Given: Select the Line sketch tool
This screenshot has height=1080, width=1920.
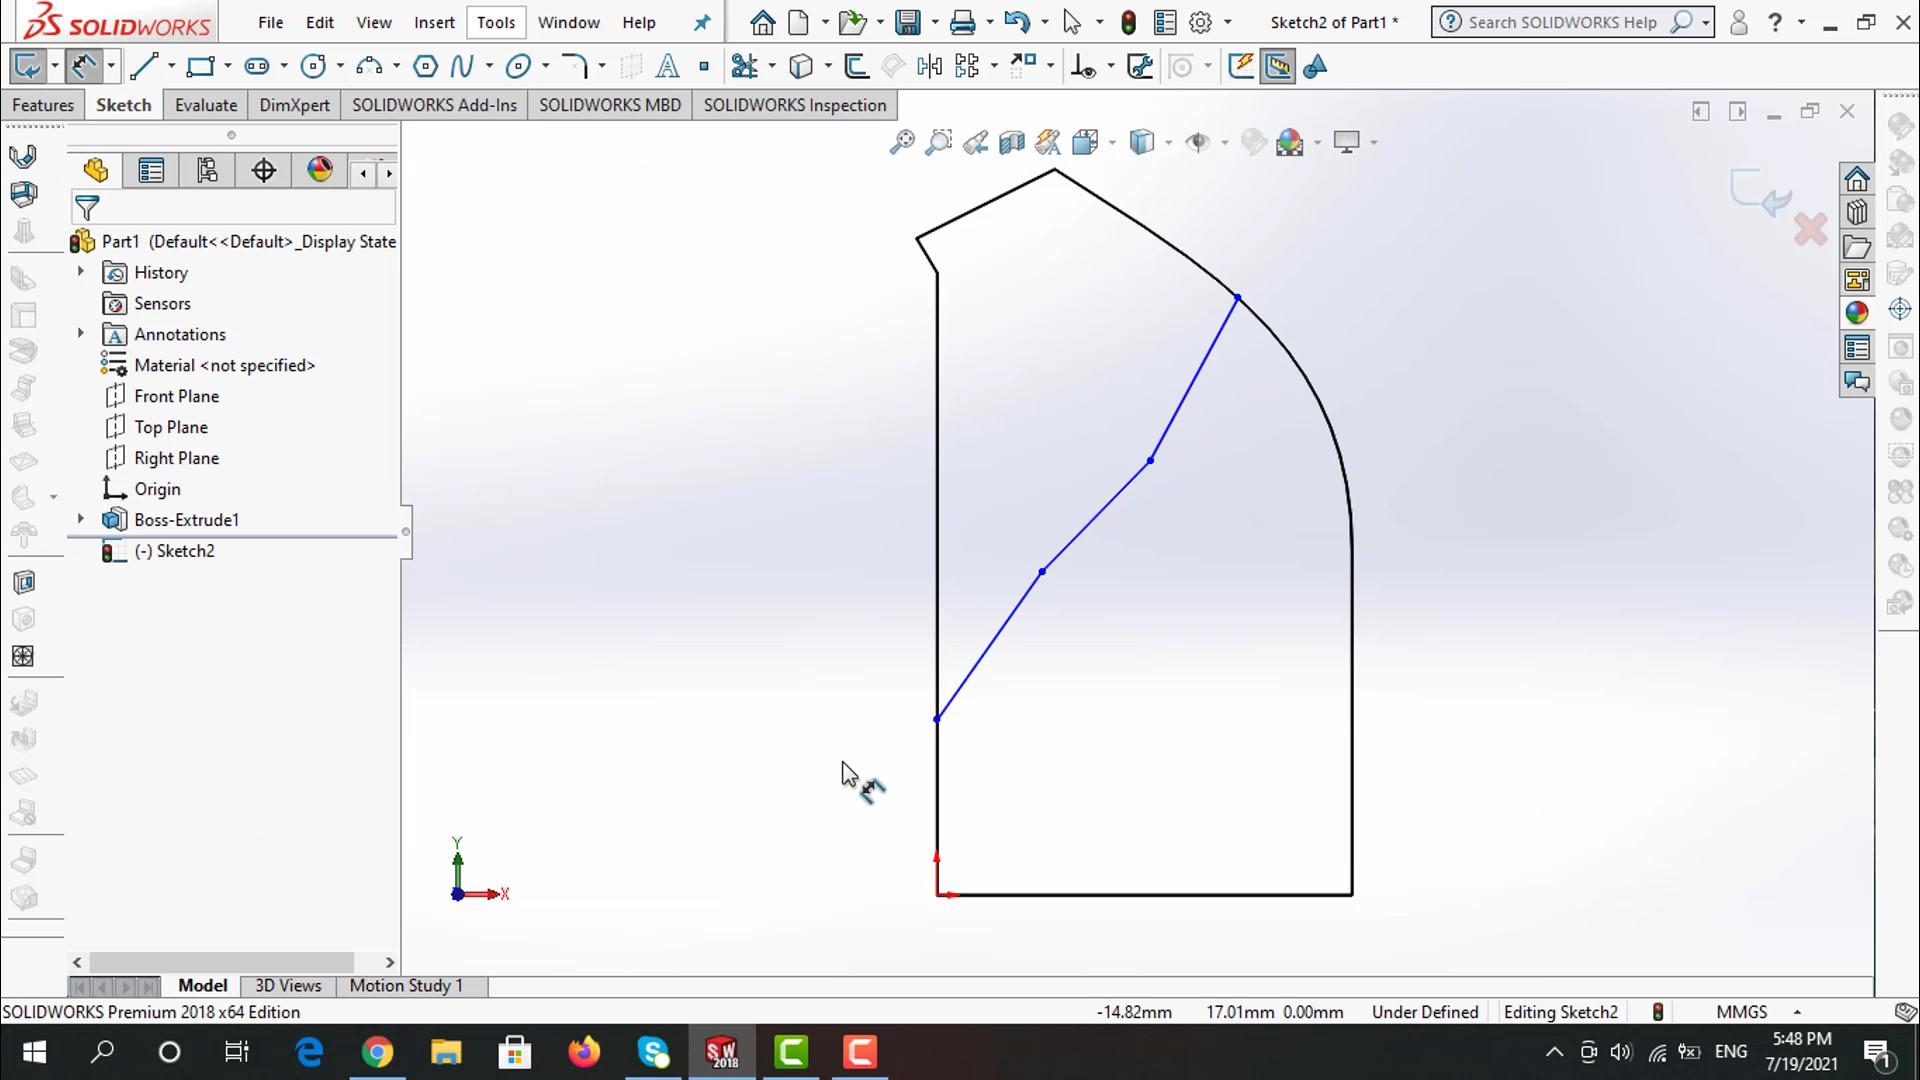Looking at the screenshot, I should click(x=144, y=67).
